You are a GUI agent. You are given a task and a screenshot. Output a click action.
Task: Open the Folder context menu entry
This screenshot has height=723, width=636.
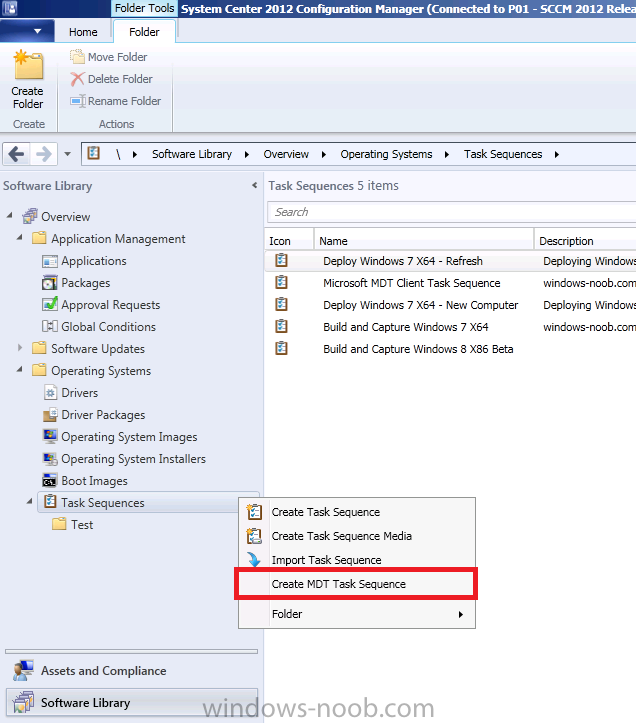pyautogui.click(x=357, y=614)
